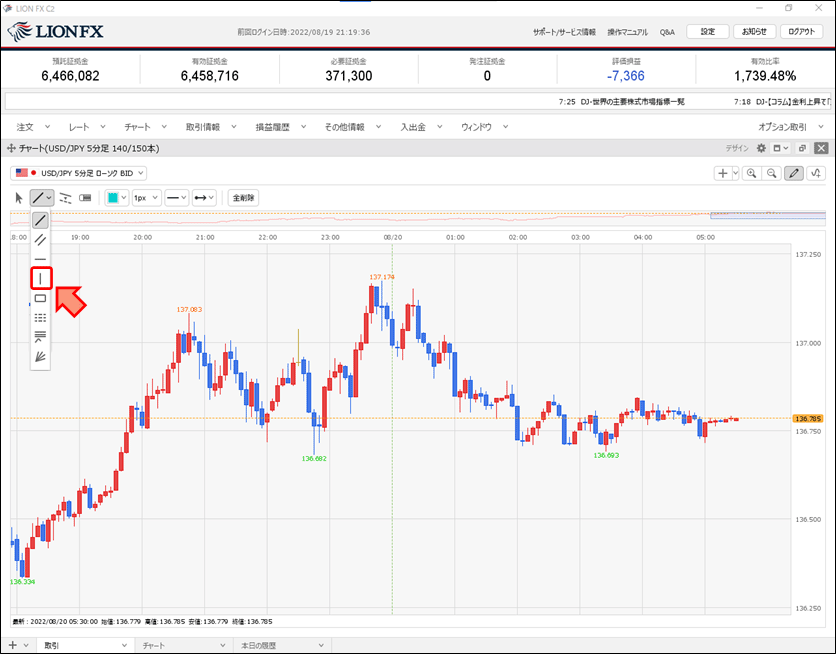Open the USD/JPY 5分足 chart selector dropdown
The width and height of the screenshot is (836, 654).
pyautogui.click(x=78, y=173)
